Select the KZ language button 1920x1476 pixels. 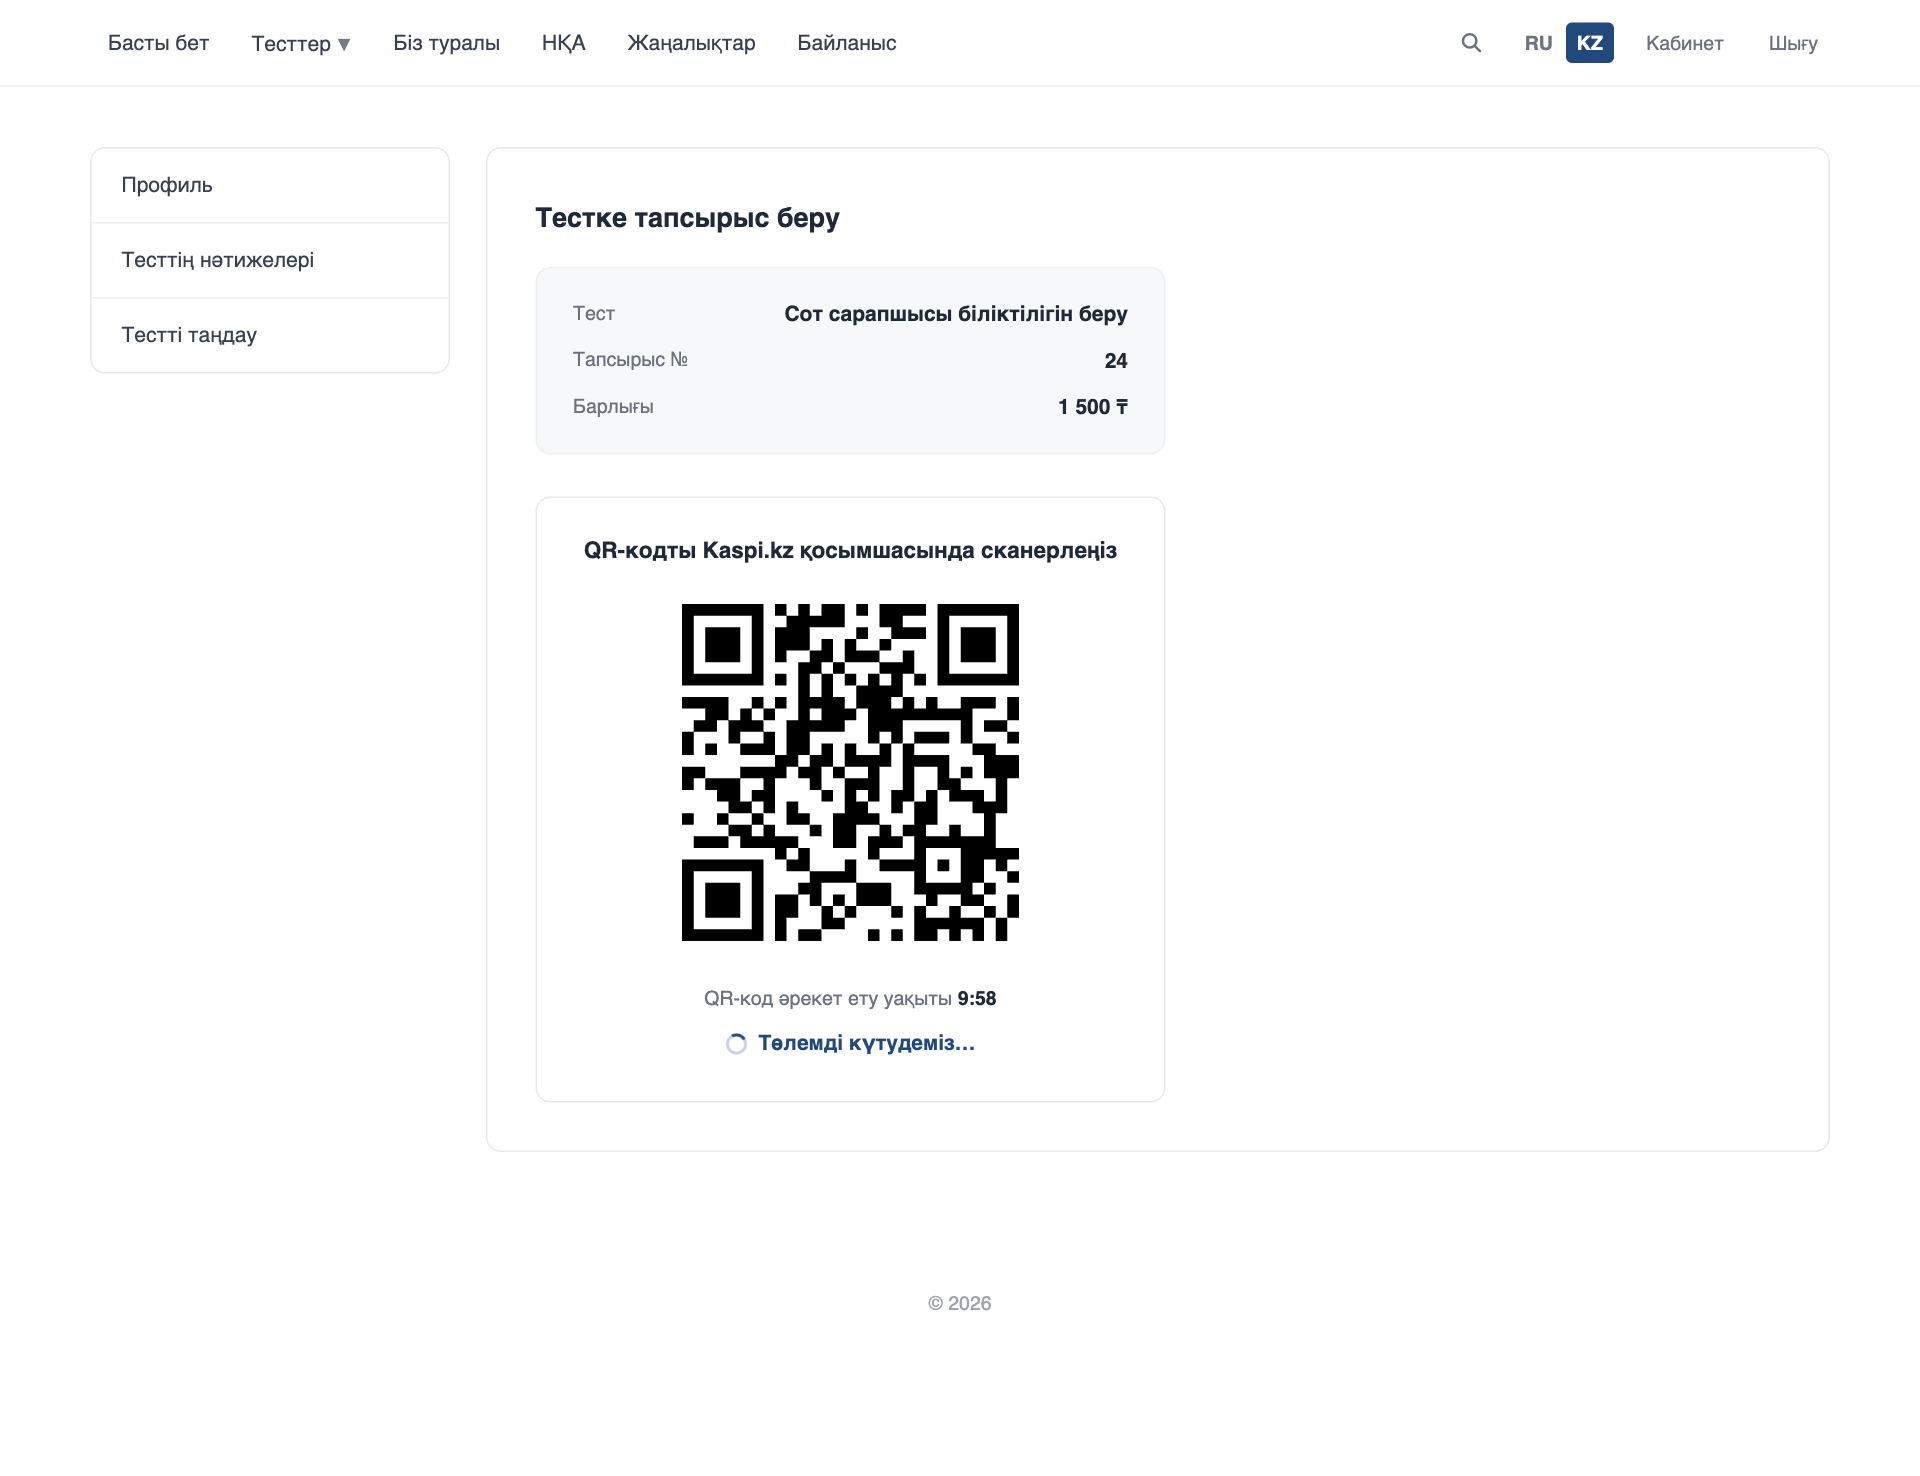(1590, 43)
